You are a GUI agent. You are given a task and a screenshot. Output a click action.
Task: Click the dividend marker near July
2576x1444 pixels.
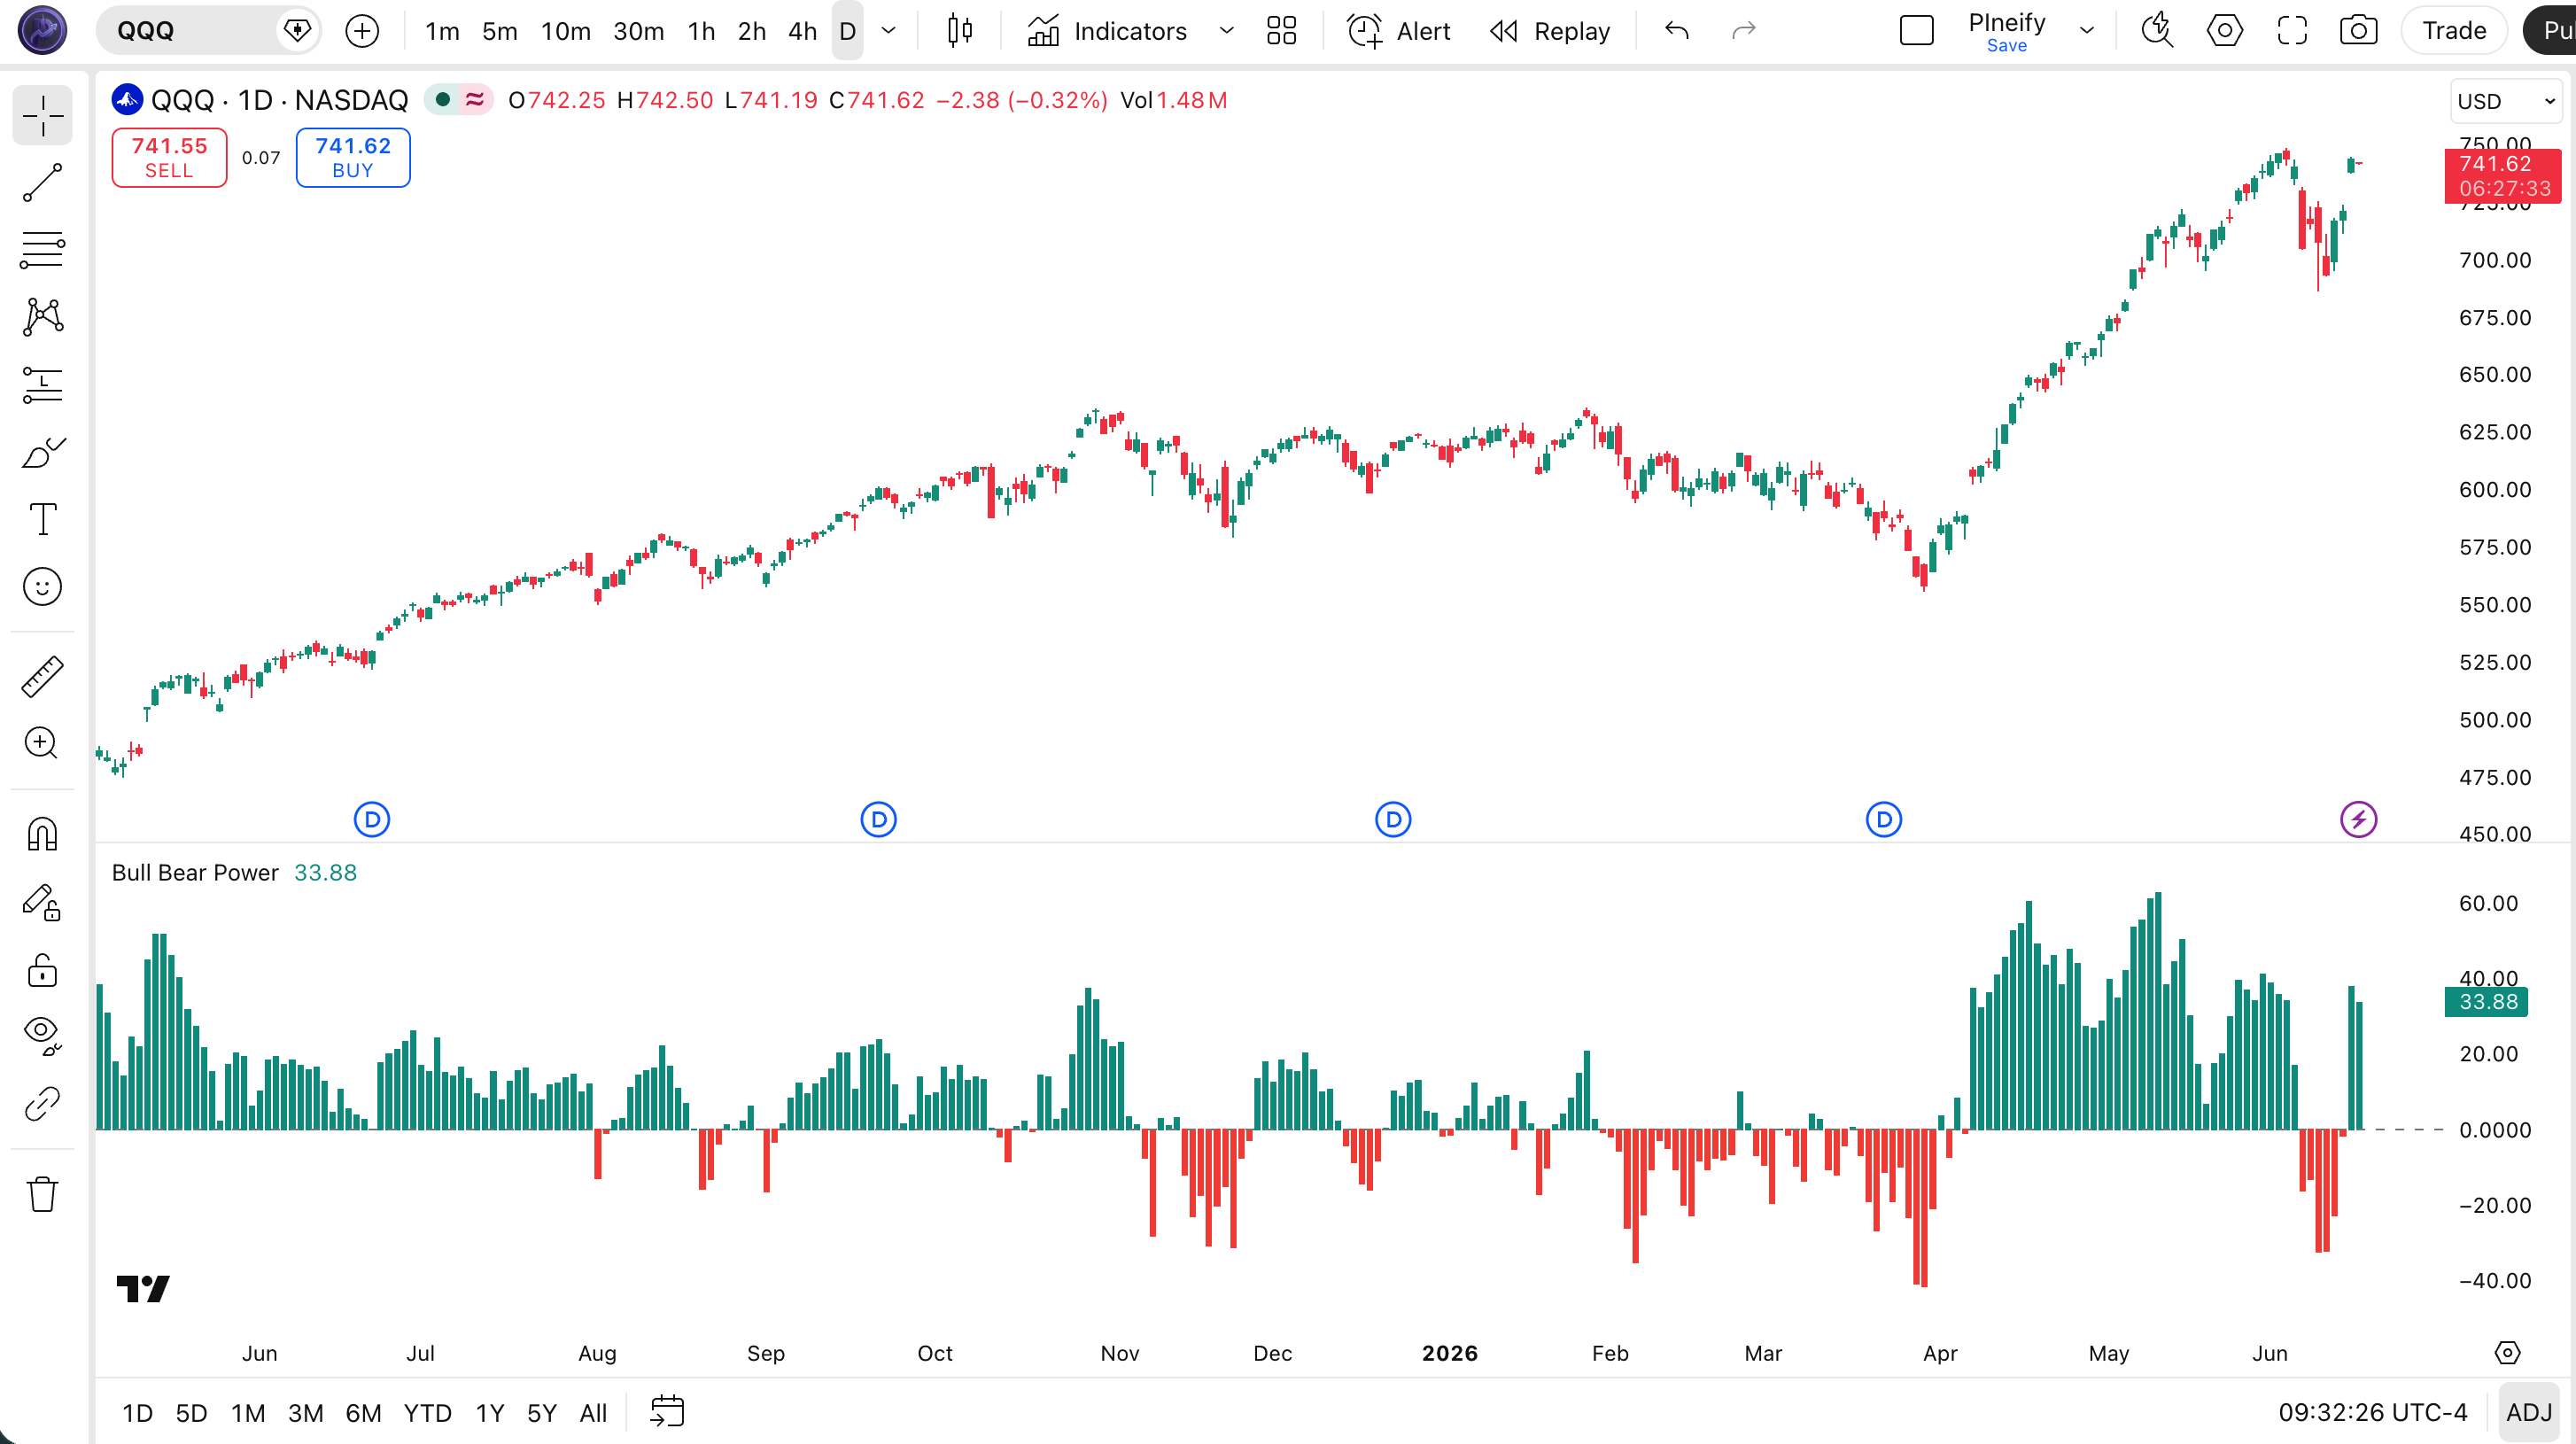click(372, 820)
